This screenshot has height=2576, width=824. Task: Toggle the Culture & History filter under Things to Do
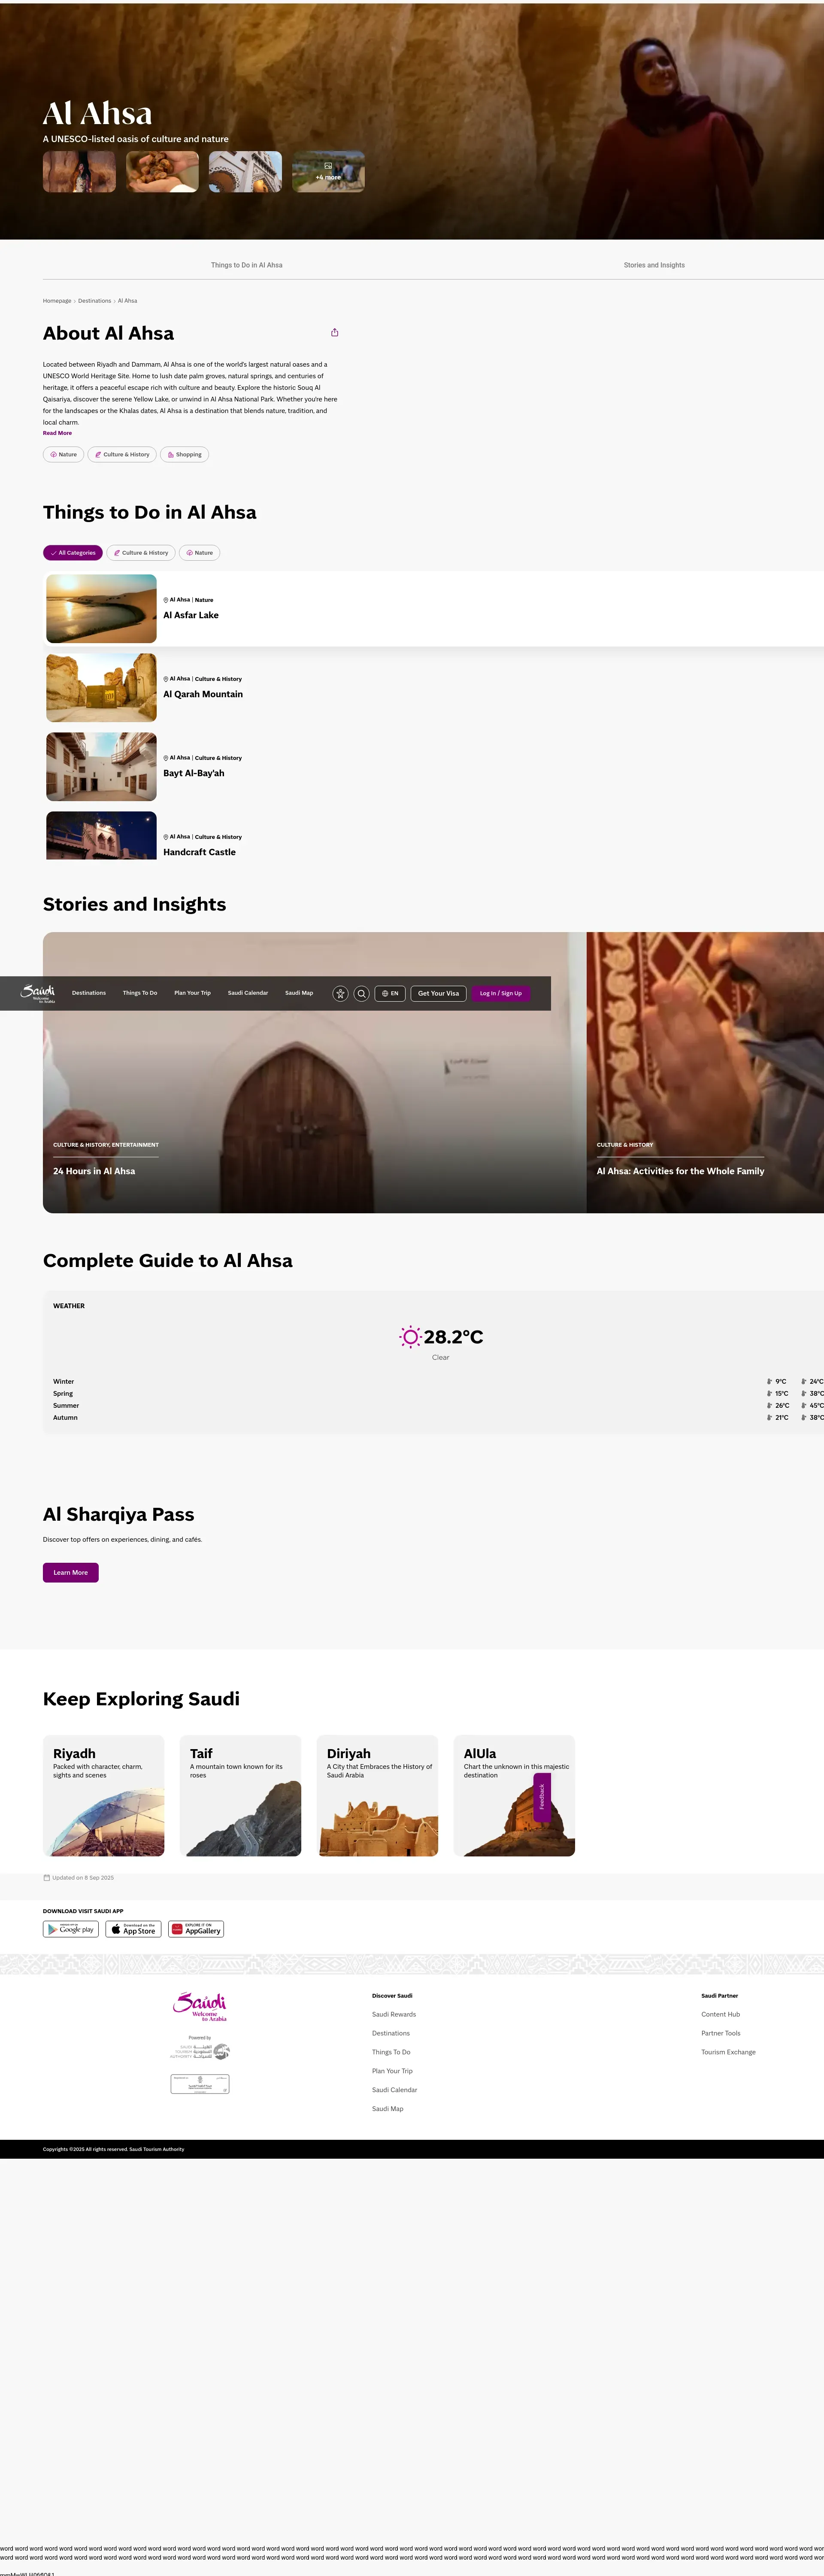[x=141, y=553]
